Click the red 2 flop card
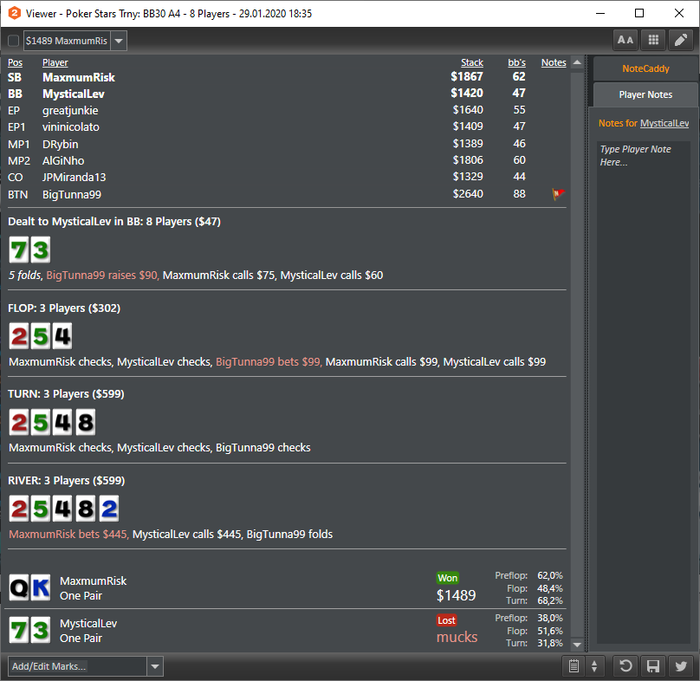 coord(19,336)
